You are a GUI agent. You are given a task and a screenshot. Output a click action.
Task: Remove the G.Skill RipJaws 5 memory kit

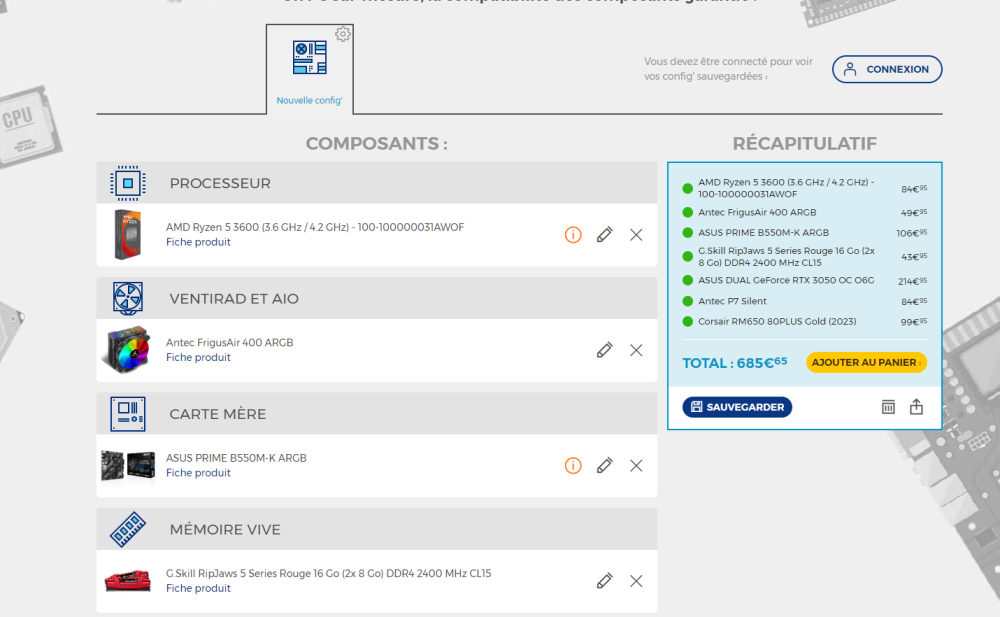click(x=636, y=581)
